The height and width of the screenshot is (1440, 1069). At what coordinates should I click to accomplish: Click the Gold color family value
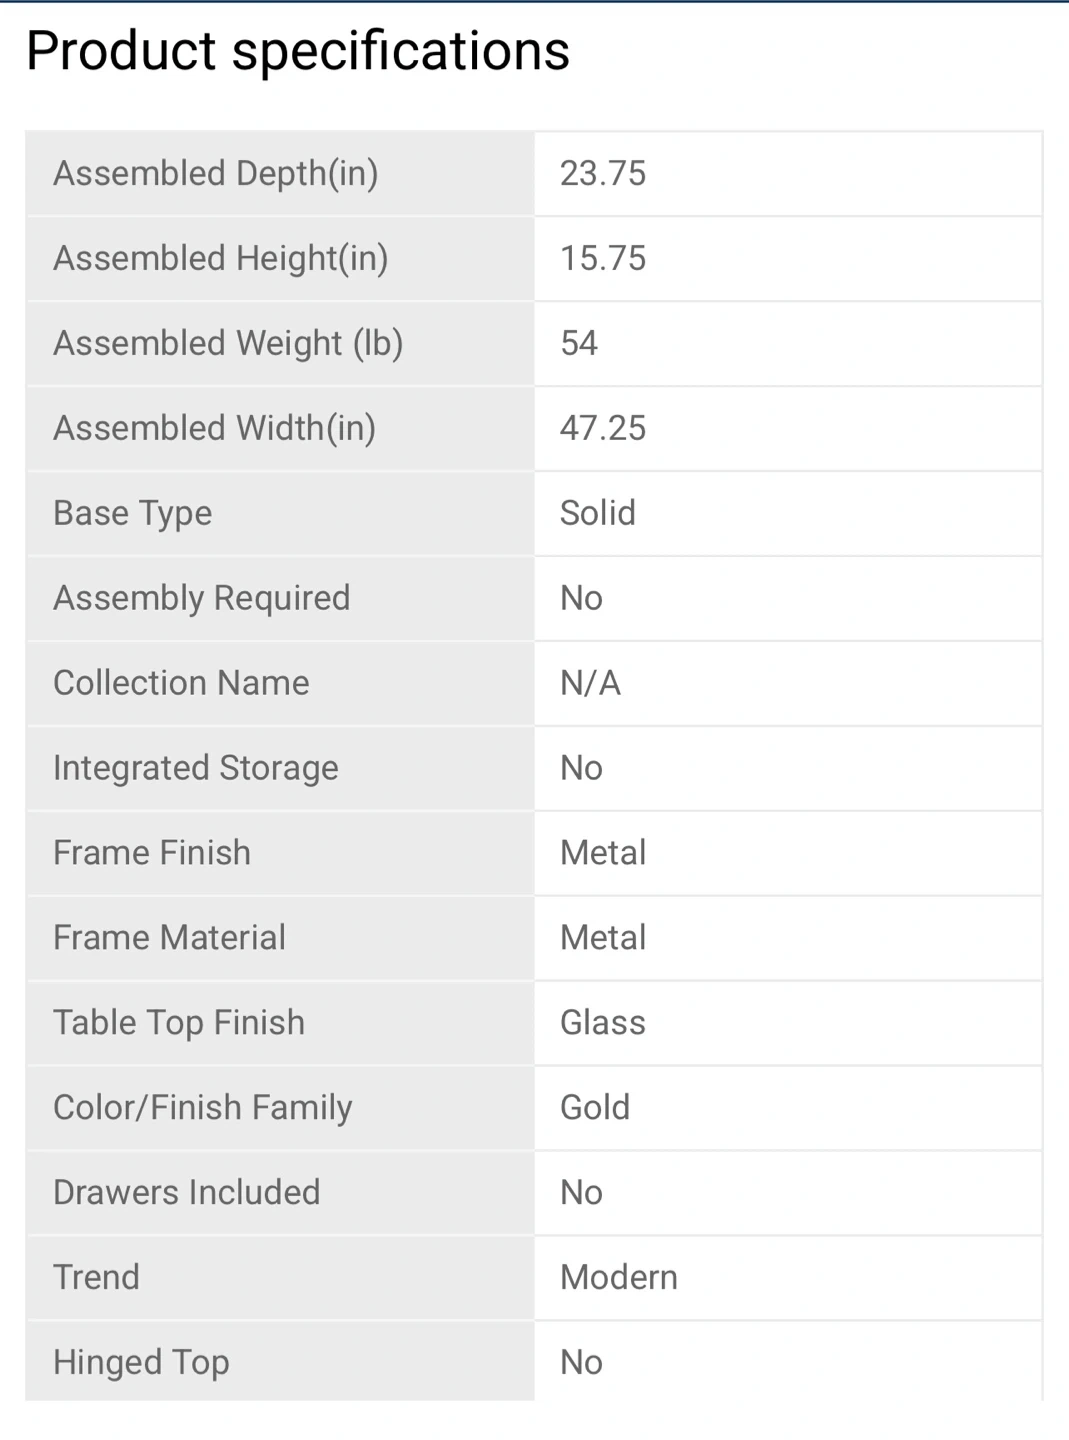595,1109
